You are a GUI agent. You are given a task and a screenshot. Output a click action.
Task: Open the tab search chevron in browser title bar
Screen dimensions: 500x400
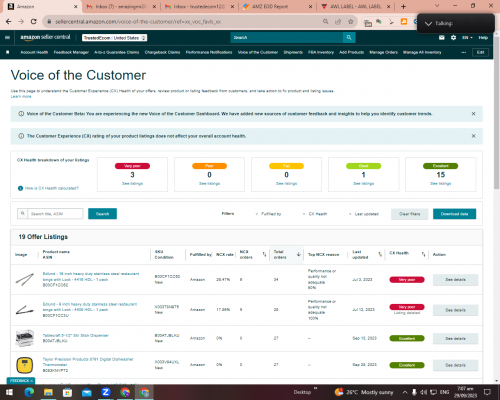437,6
